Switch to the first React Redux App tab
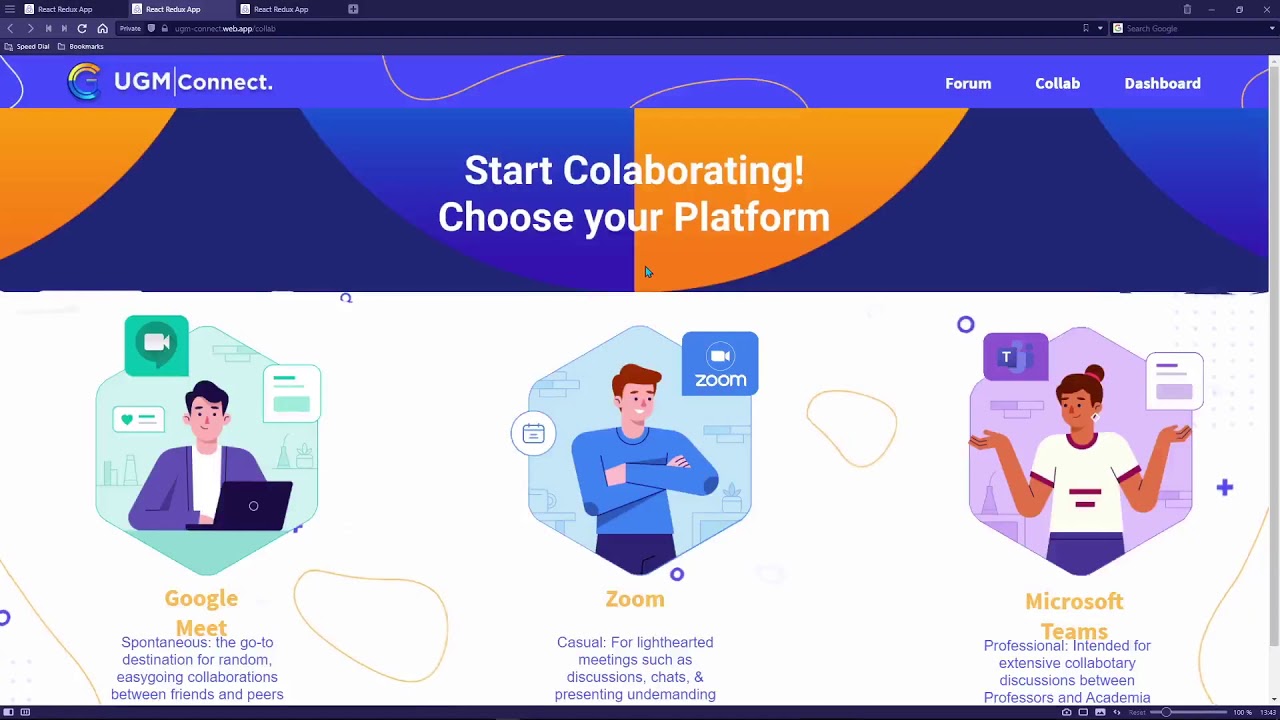Viewport: 1280px width, 720px height. tap(72, 9)
